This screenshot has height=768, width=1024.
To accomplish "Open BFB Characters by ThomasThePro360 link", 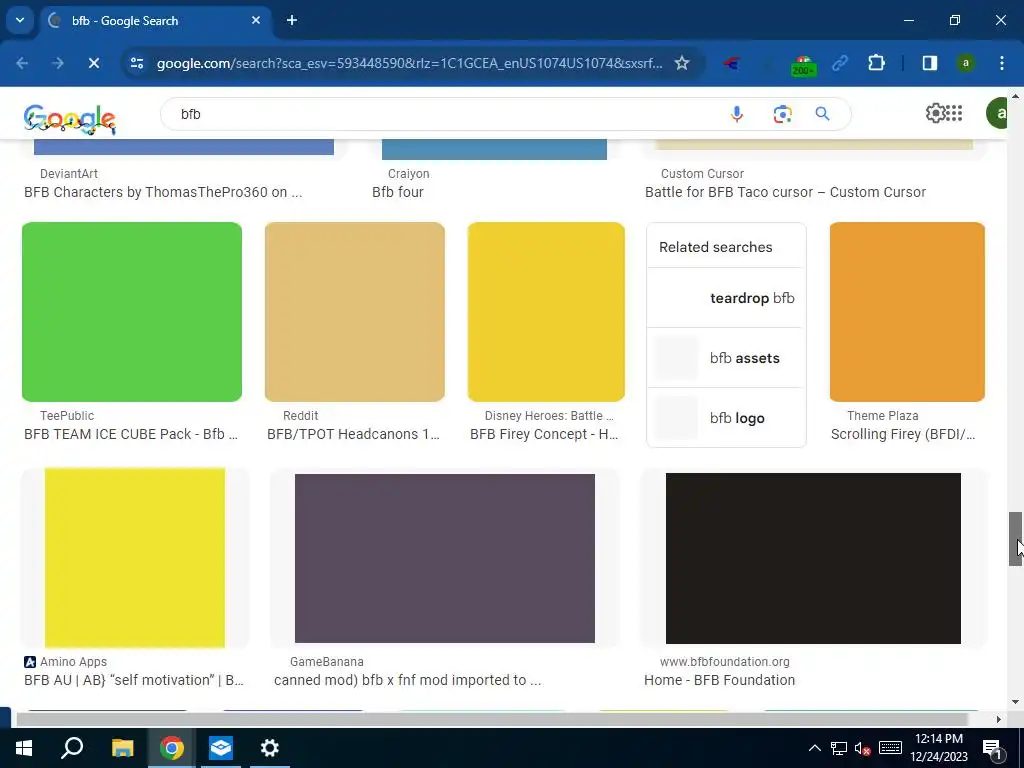I will pos(163,192).
